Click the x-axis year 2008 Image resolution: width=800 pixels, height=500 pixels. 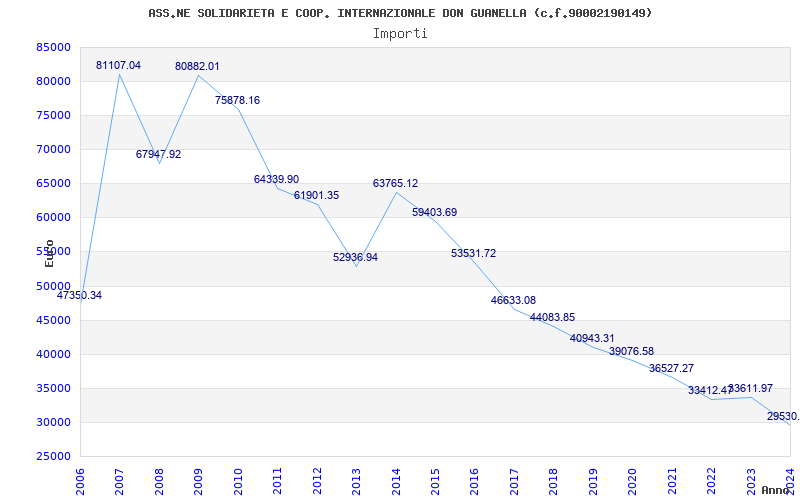point(159,481)
